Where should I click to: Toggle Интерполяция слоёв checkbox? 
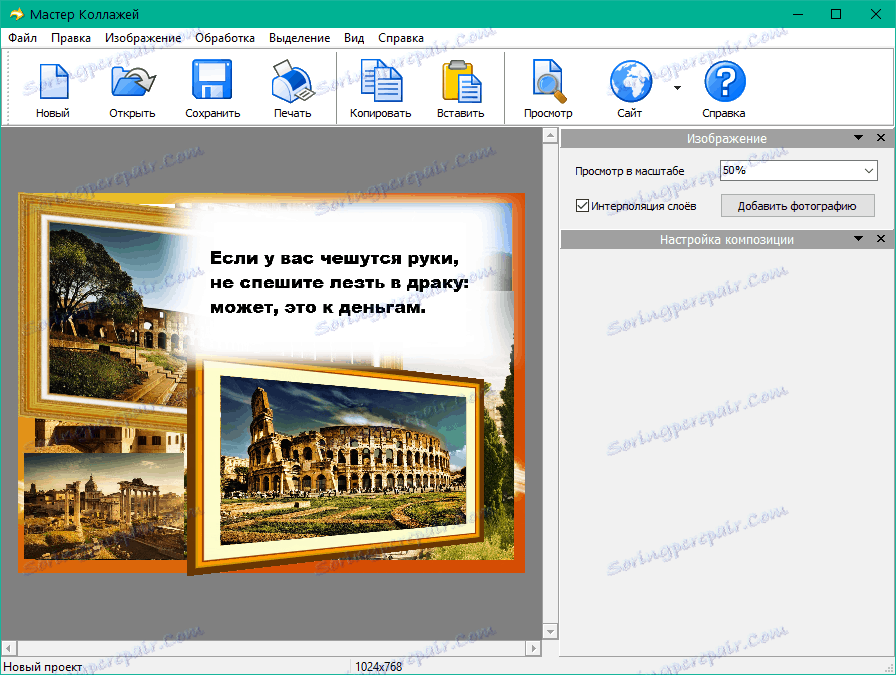pyautogui.click(x=582, y=206)
